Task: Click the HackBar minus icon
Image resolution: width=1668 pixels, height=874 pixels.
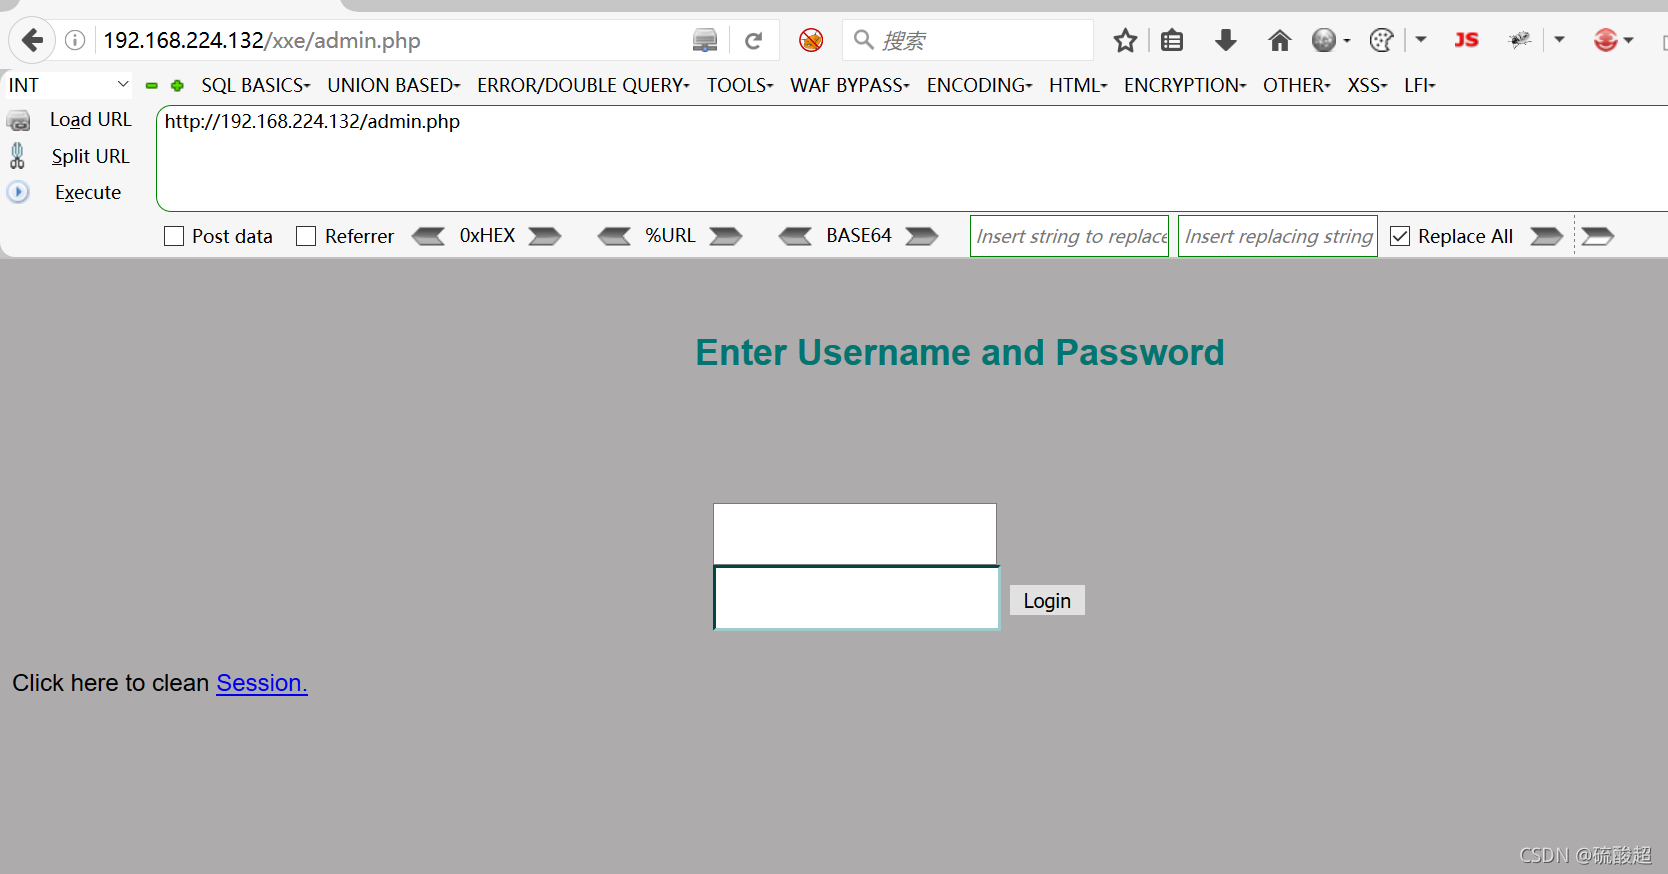Action: point(152,86)
